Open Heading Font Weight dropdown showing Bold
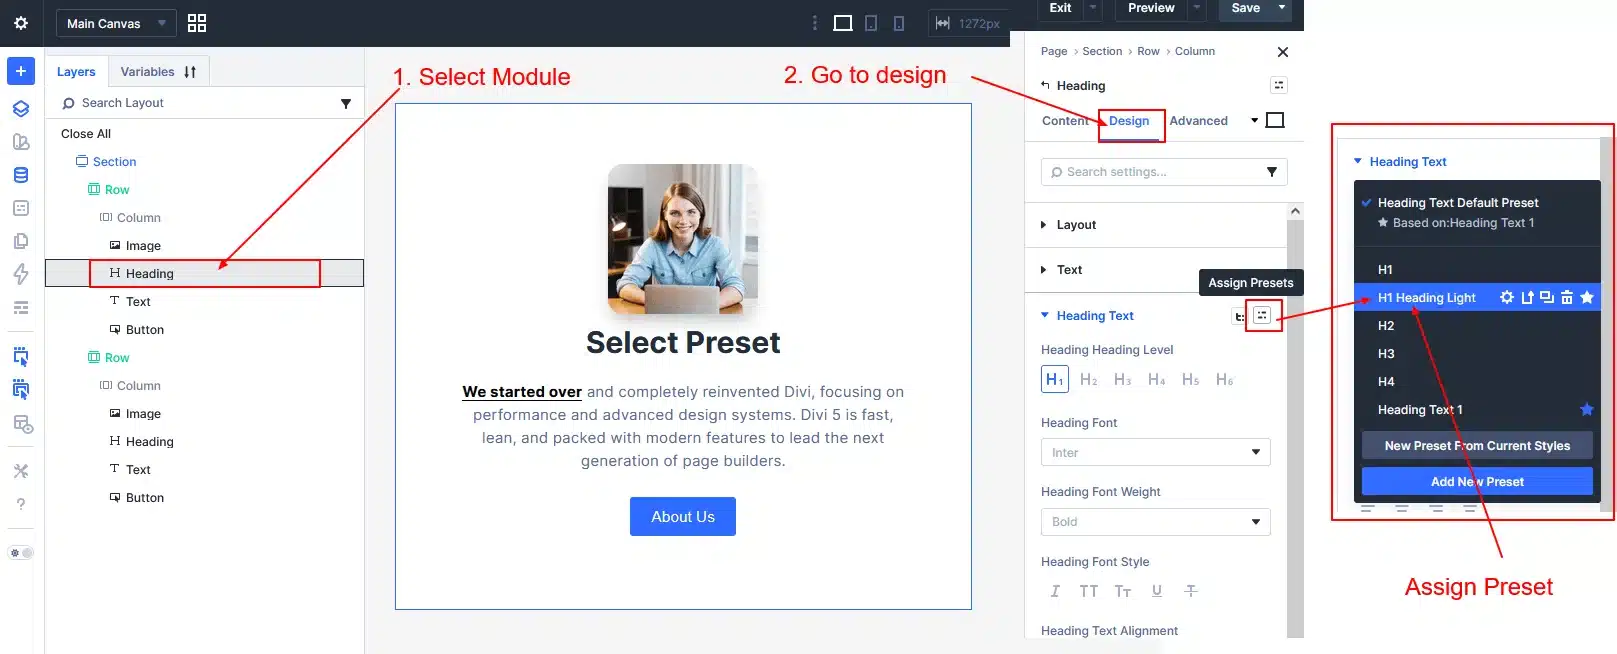 (x=1156, y=522)
